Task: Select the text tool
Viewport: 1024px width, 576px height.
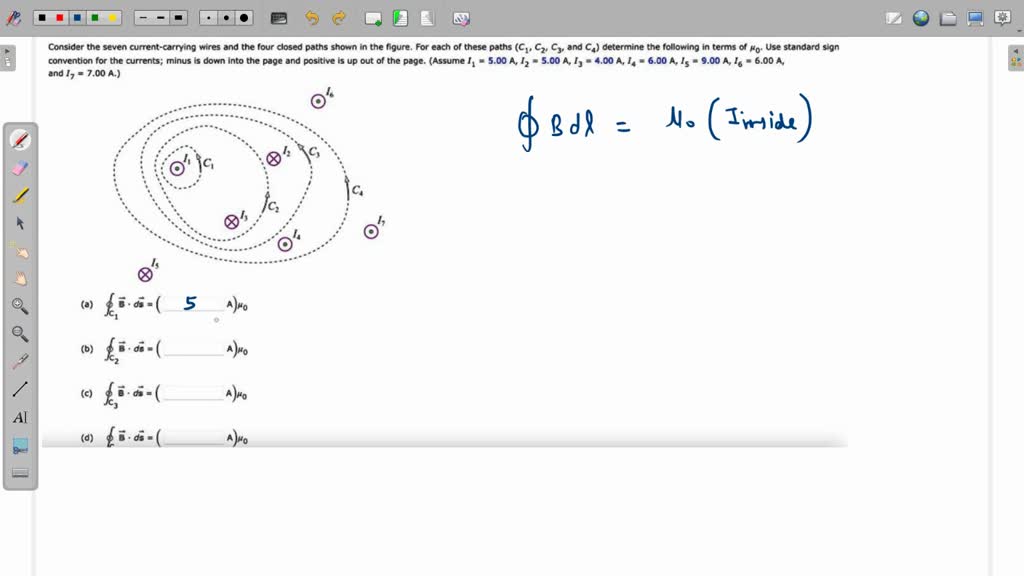Action: tap(20, 417)
